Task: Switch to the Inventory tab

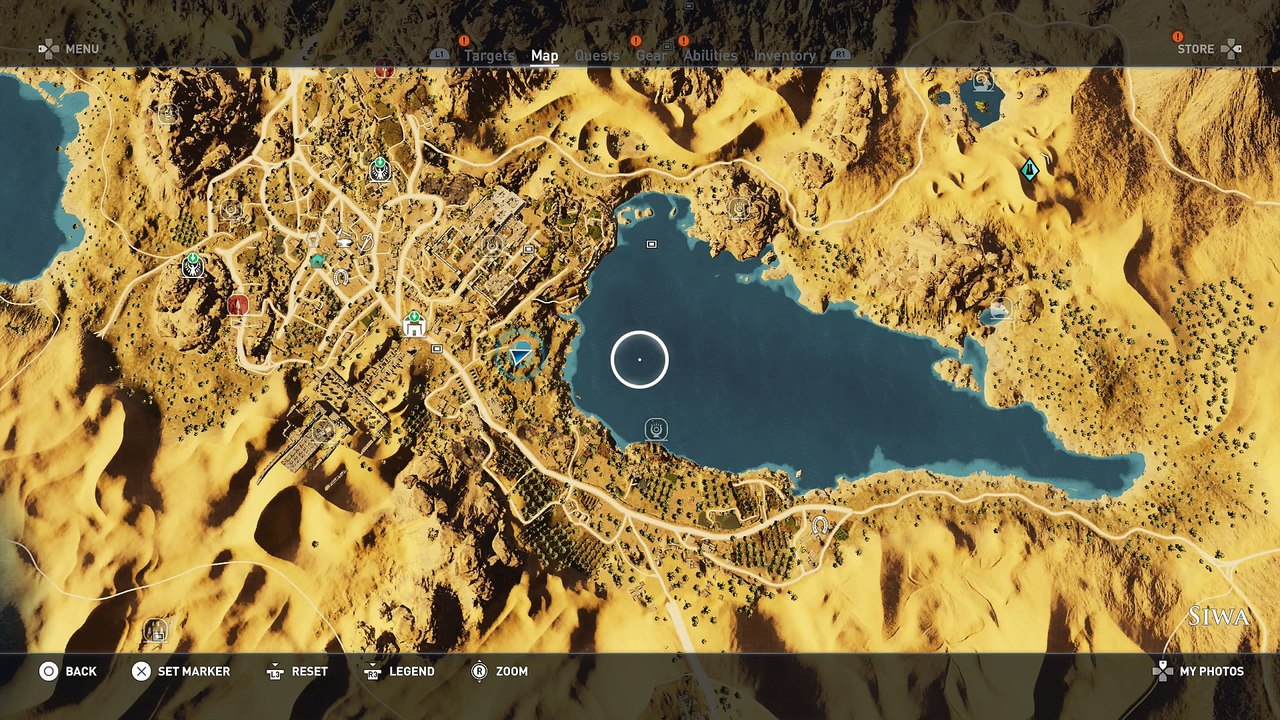Action: tap(785, 56)
